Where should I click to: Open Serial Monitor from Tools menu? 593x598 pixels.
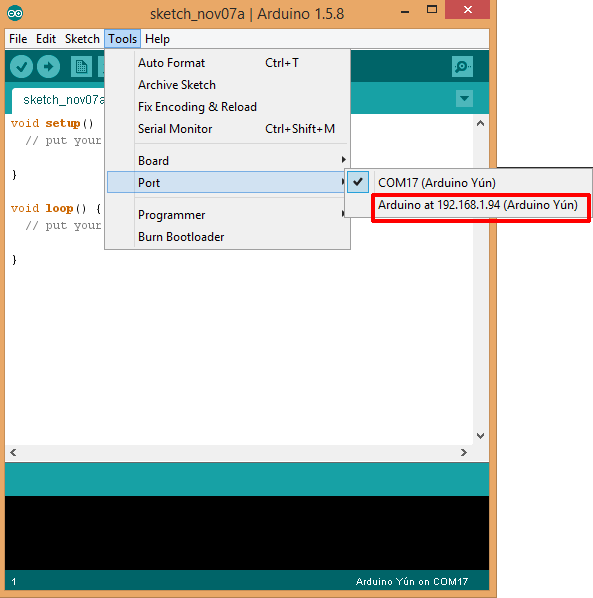click(x=227, y=129)
